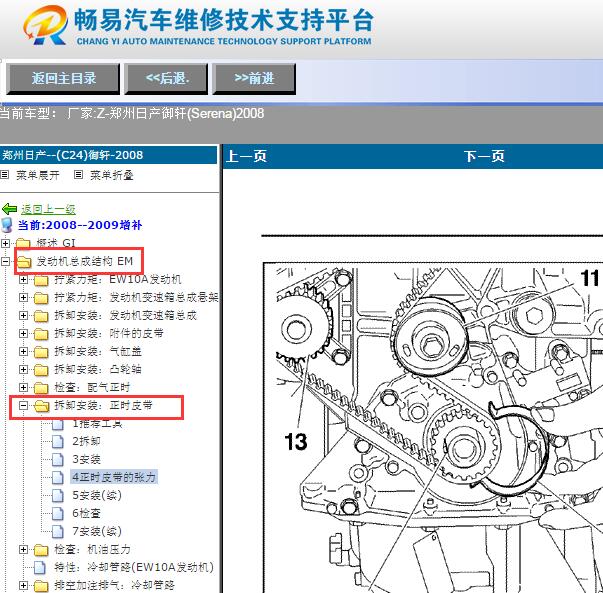Click the 返回主目录 button
This screenshot has height=593, width=603.
coord(63,78)
